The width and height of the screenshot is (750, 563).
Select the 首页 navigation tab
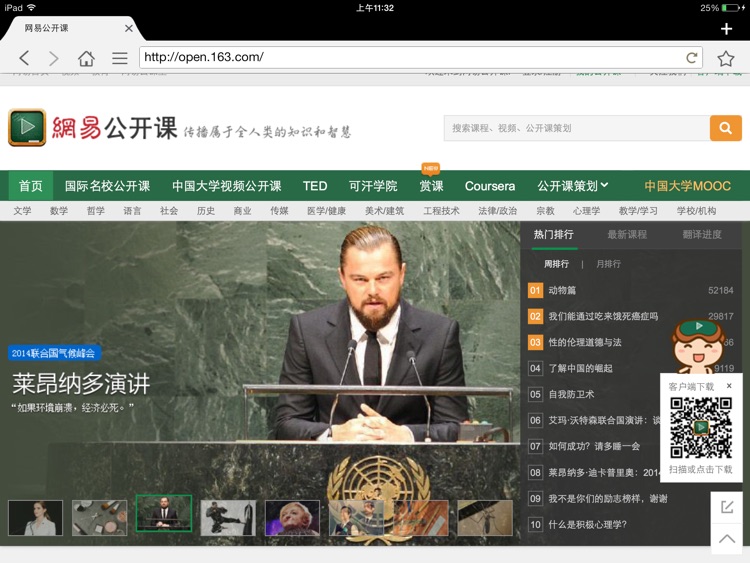pos(31,186)
